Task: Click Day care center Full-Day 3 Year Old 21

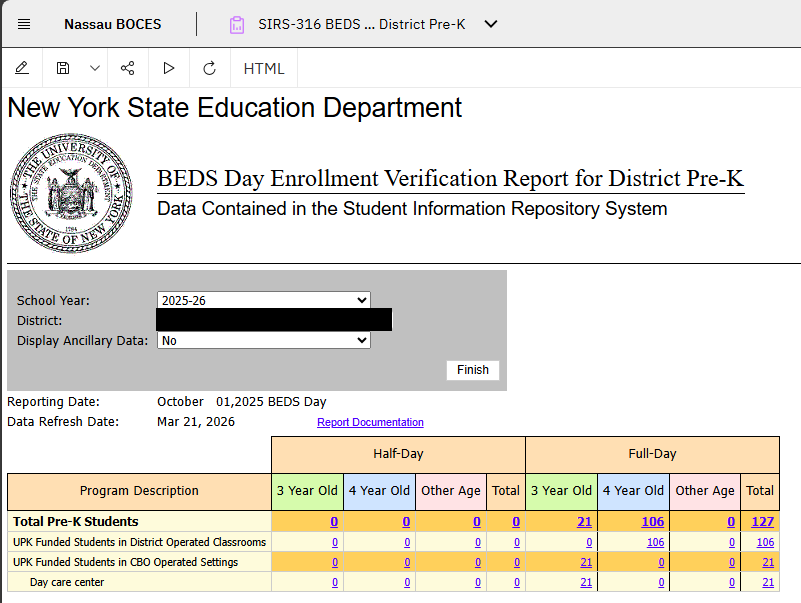Action: tap(586, 582)
